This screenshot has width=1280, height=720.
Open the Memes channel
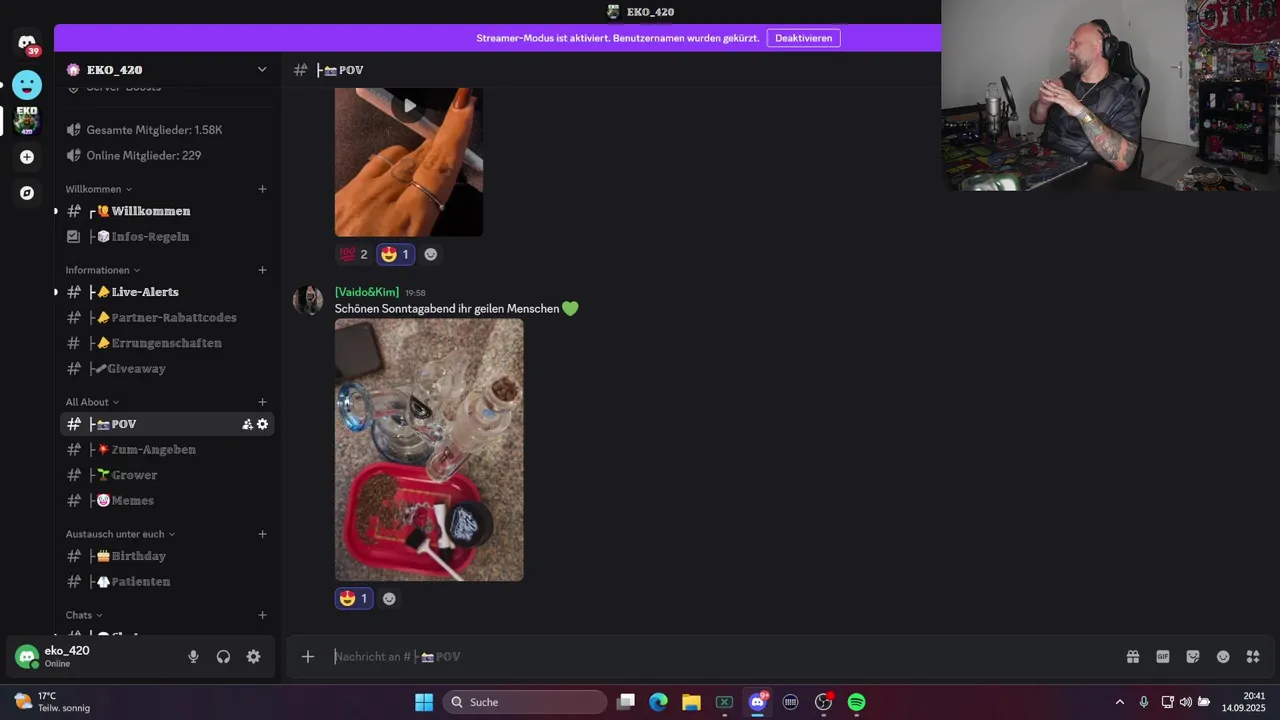pos(167,501)
